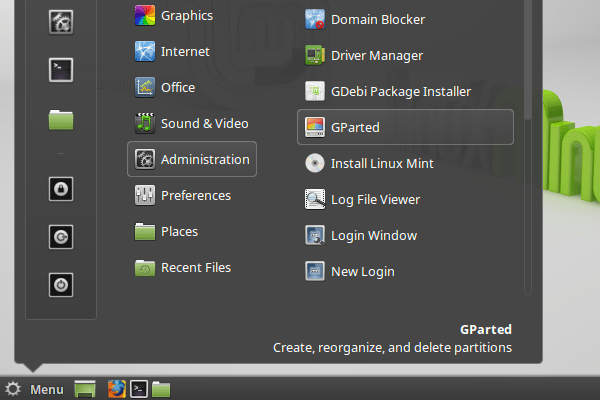Click the Quit power icon
Viewport: 600px width, 400px height.
[61, 285]
